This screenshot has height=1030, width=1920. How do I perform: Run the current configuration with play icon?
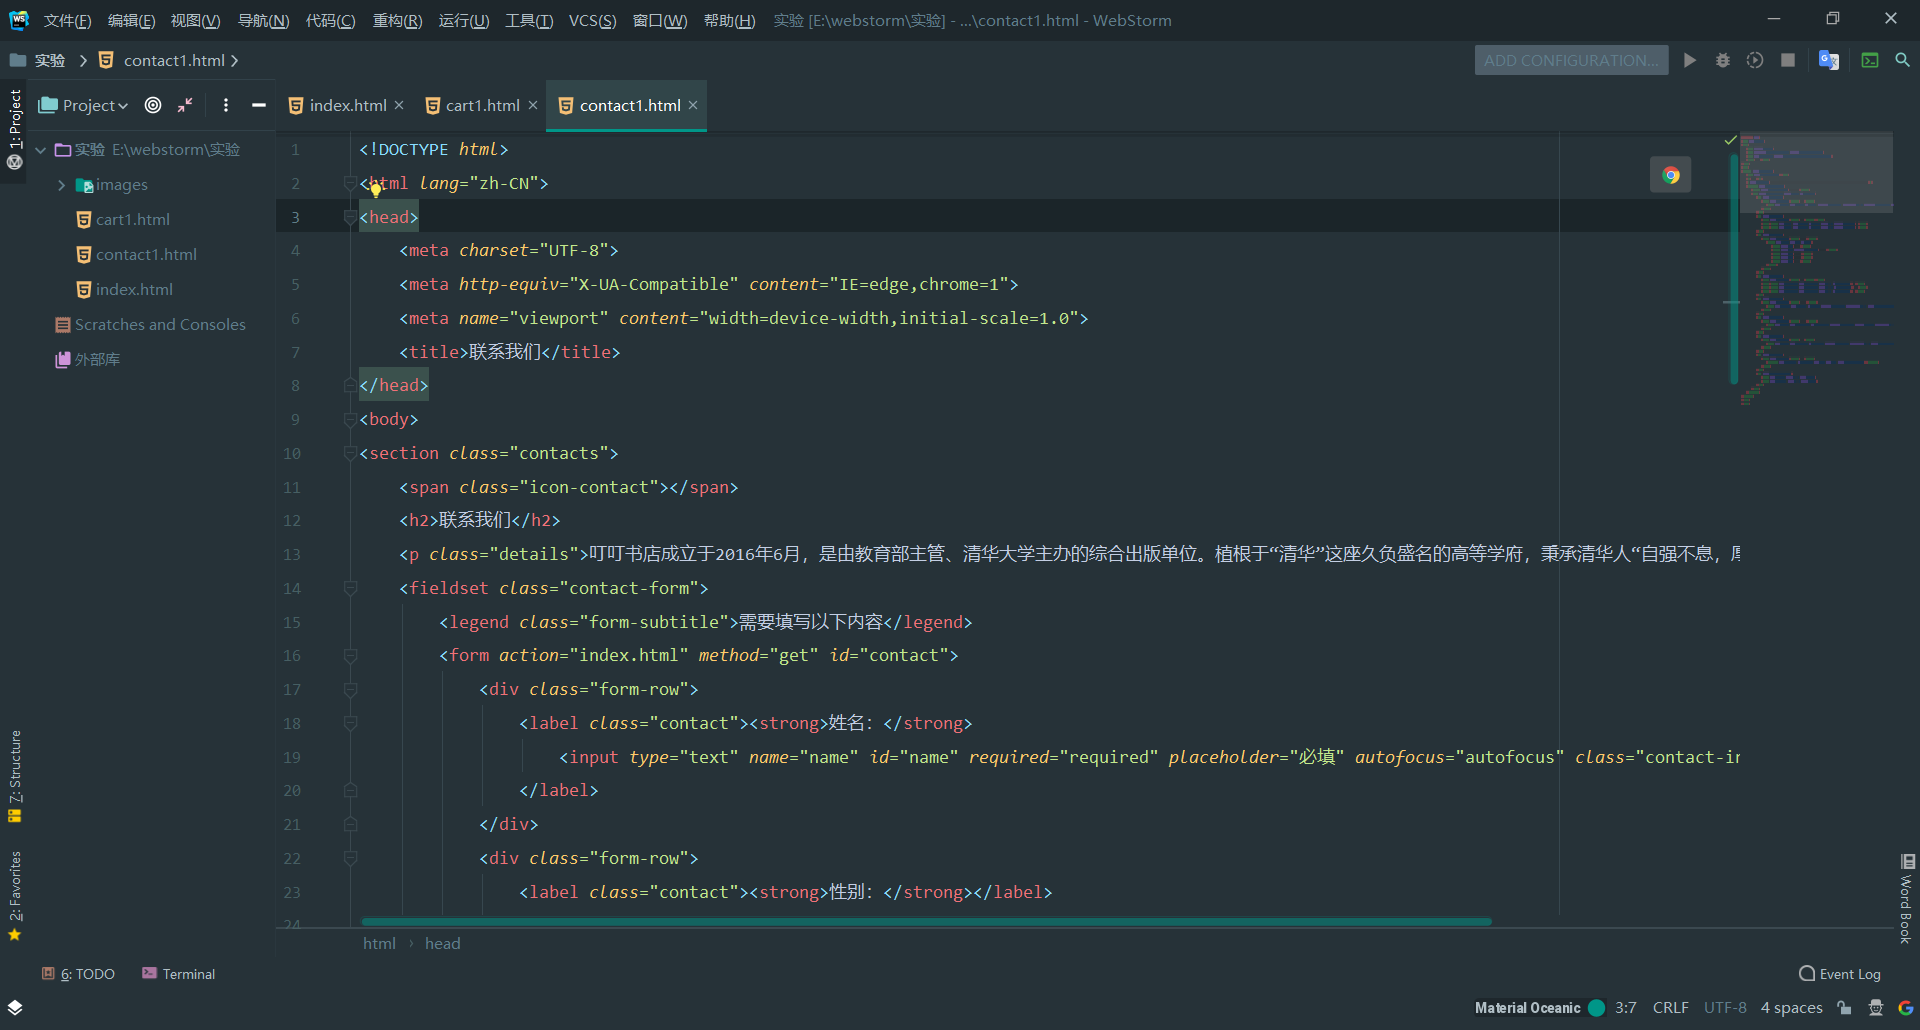pos(1690,60)
